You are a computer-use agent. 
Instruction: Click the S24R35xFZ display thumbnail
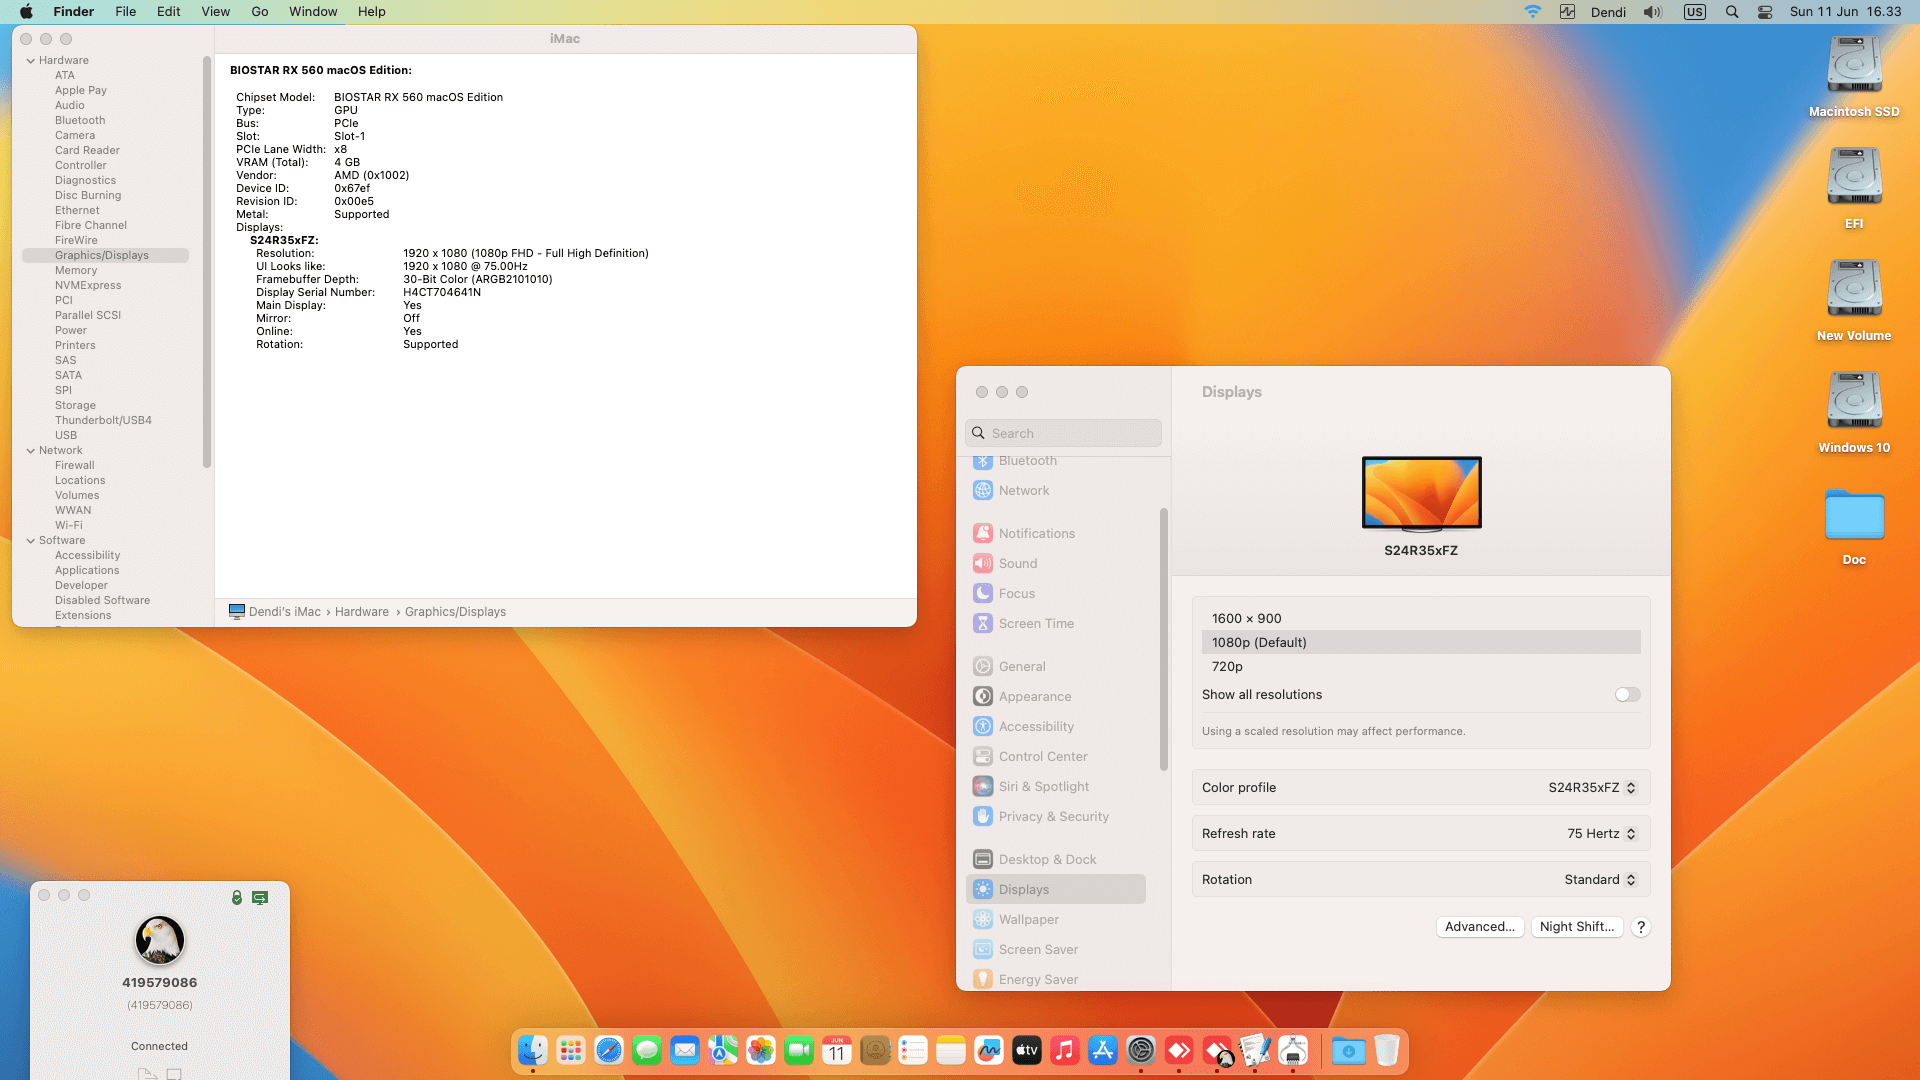[1421, 494]
